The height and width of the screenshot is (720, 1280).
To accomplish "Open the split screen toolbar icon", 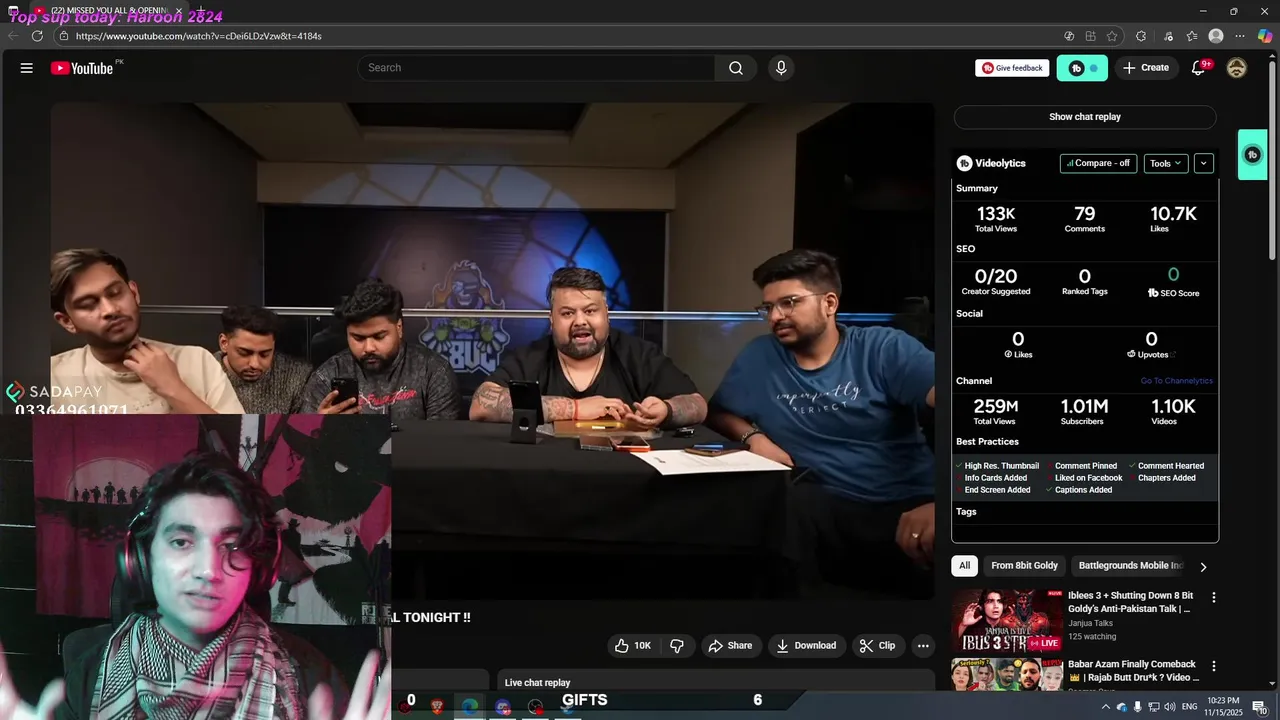I will (1090, 36).
